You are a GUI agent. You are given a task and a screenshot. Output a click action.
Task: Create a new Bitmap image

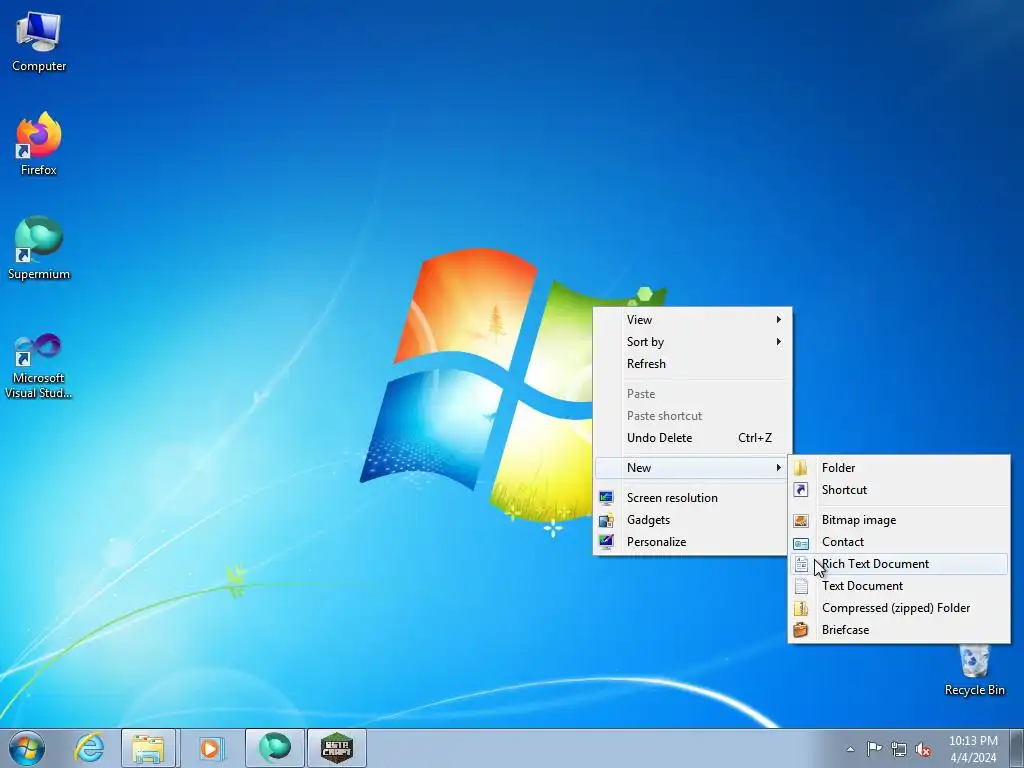pos(899,520)
